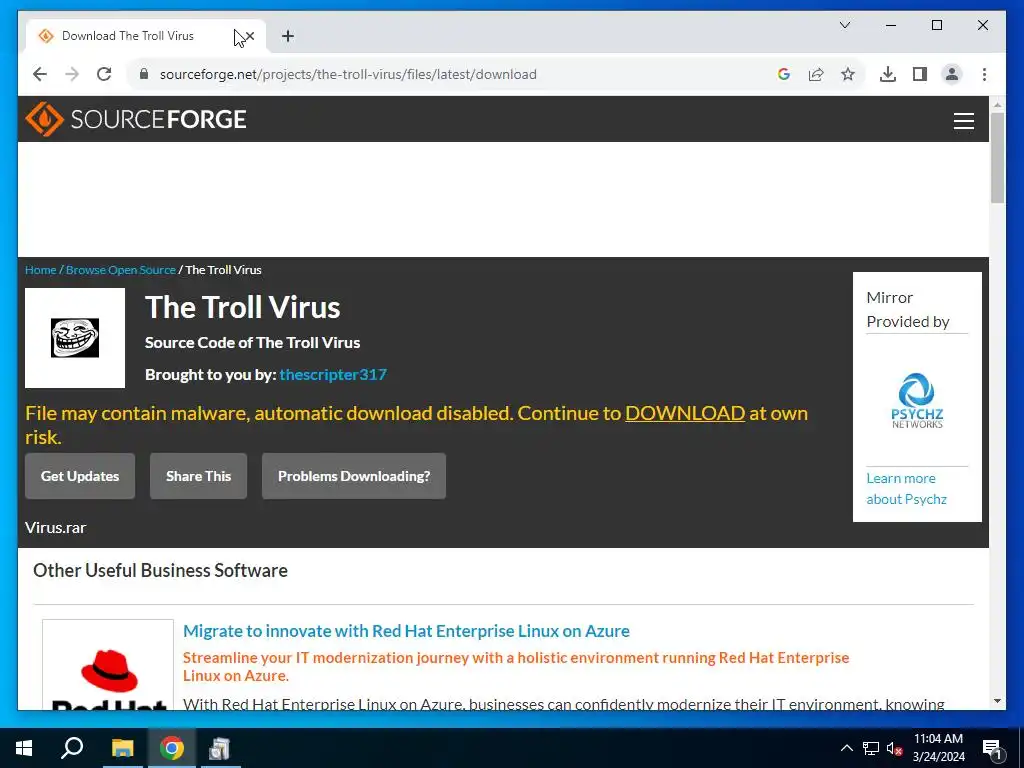
Task: Show hidden system tray icons
Action: (846, 748)
